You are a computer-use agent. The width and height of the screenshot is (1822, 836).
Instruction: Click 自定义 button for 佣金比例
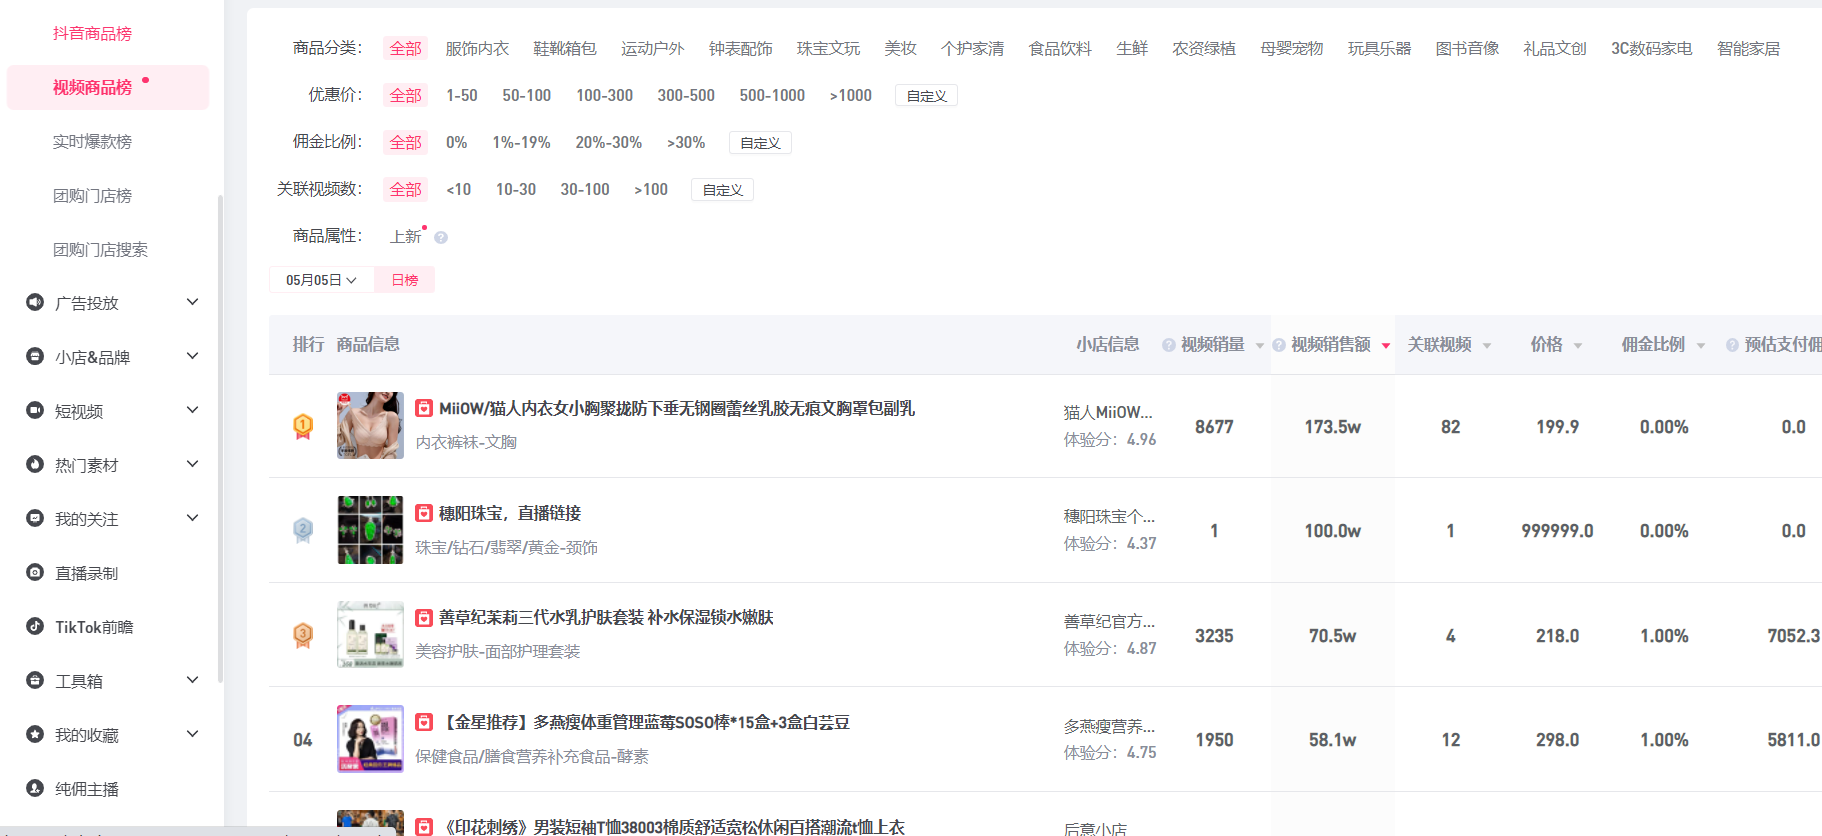[760, 143]
